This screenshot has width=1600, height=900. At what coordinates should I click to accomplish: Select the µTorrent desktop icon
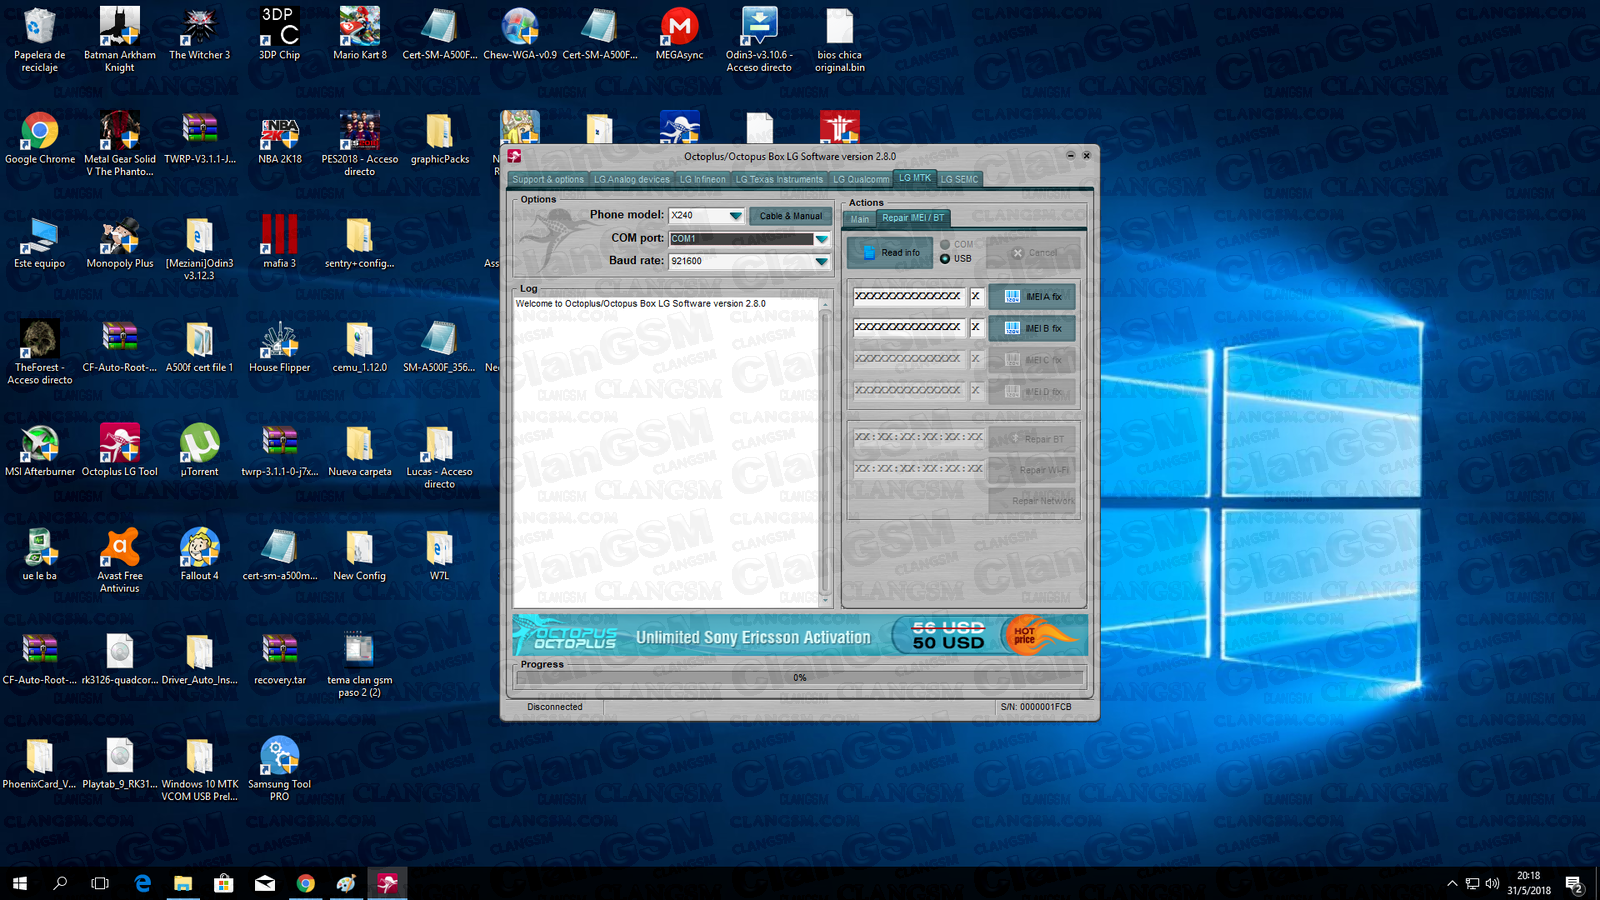(x=200, y=450)
